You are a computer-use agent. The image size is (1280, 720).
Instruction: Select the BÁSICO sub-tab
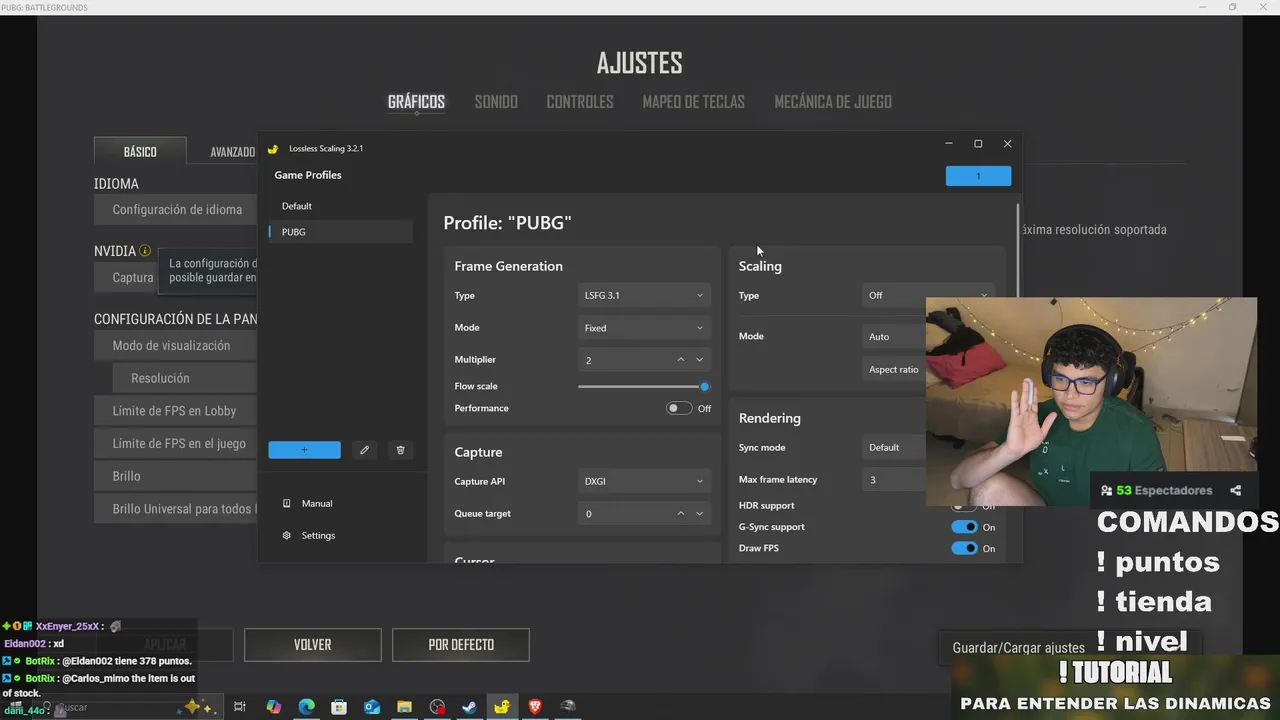pyautogui.click(x=140, y=152)
